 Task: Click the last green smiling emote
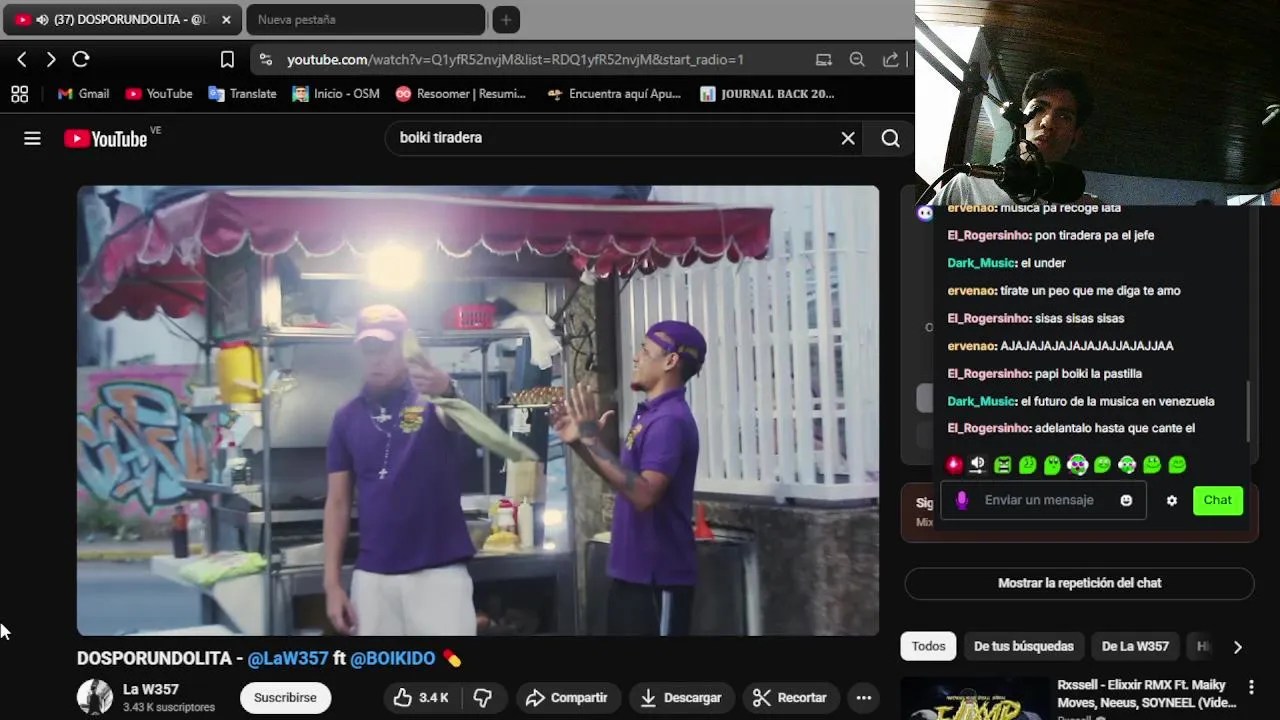coord(1177,464)
